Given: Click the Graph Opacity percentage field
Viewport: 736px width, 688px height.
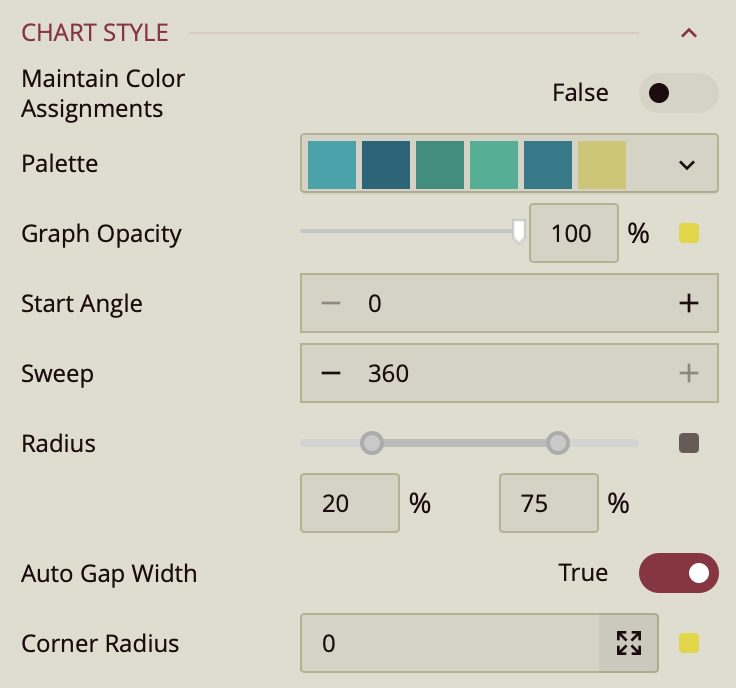Looking at the screenshot, I should tap(573, 234).
